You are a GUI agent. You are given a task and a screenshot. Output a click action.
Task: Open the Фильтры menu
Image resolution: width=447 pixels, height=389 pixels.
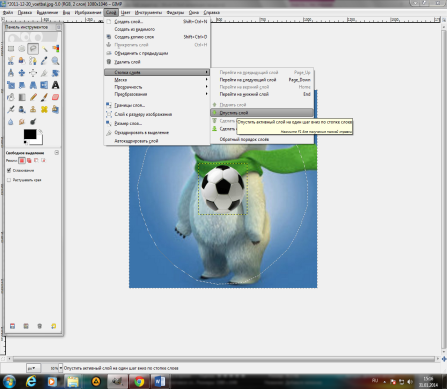(x=175, y=12)
